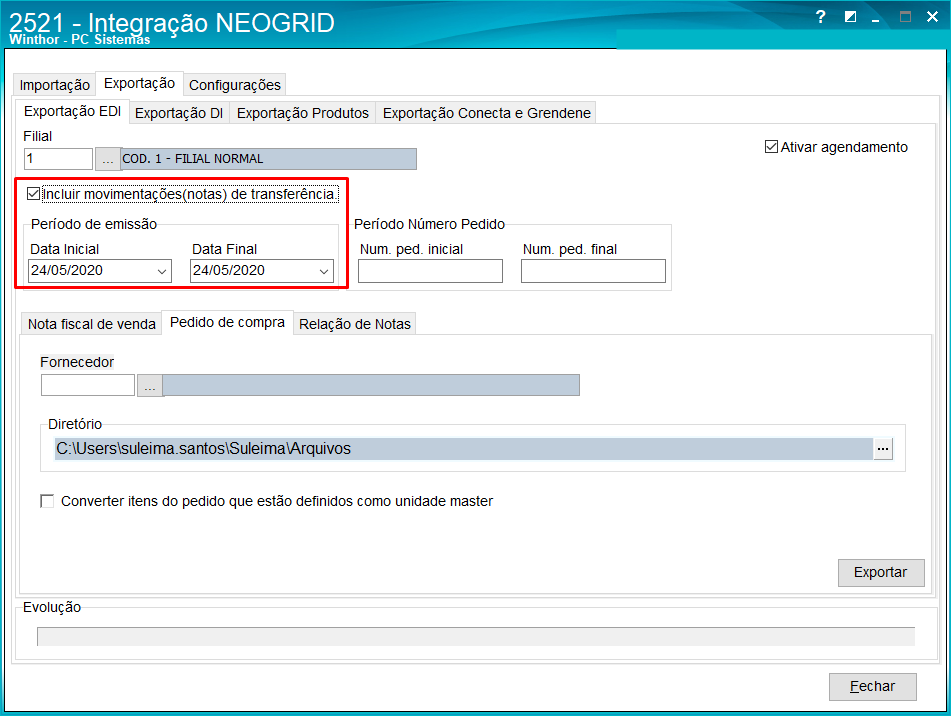
Task: Expand the Data Final date dropdown
Action: [x=324, y=271]
